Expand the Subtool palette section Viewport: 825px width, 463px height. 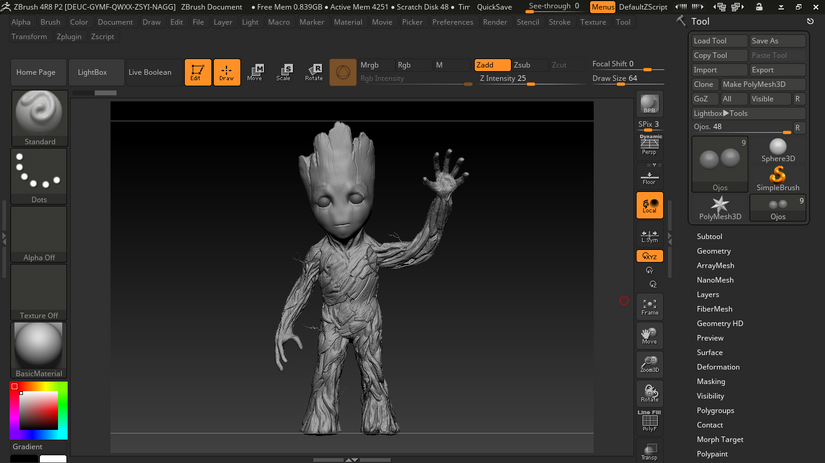709,237
